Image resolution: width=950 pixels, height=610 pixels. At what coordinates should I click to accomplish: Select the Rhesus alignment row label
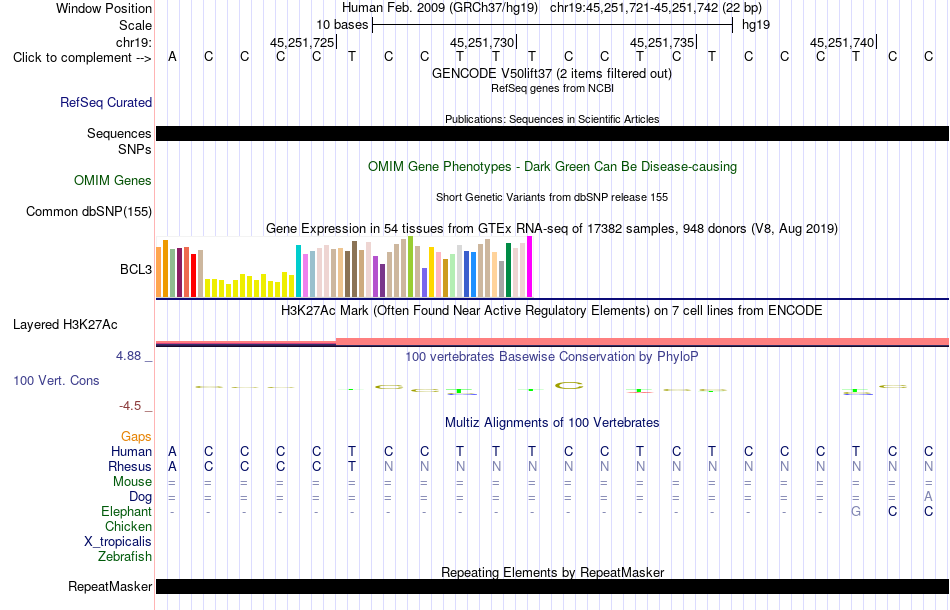pos(130,466)
